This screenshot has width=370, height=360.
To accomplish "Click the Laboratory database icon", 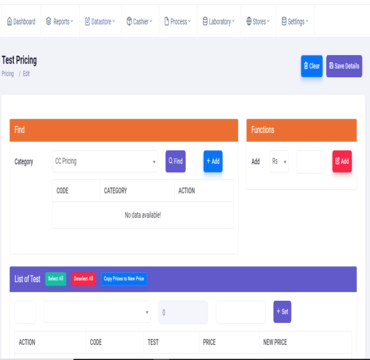I will pos(205,22).
